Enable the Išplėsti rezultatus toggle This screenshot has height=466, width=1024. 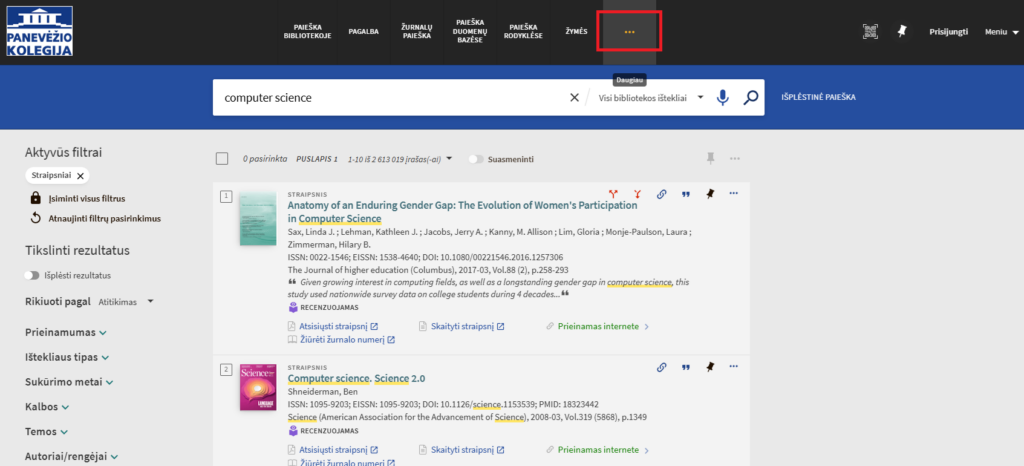click(x=32, y=275)
